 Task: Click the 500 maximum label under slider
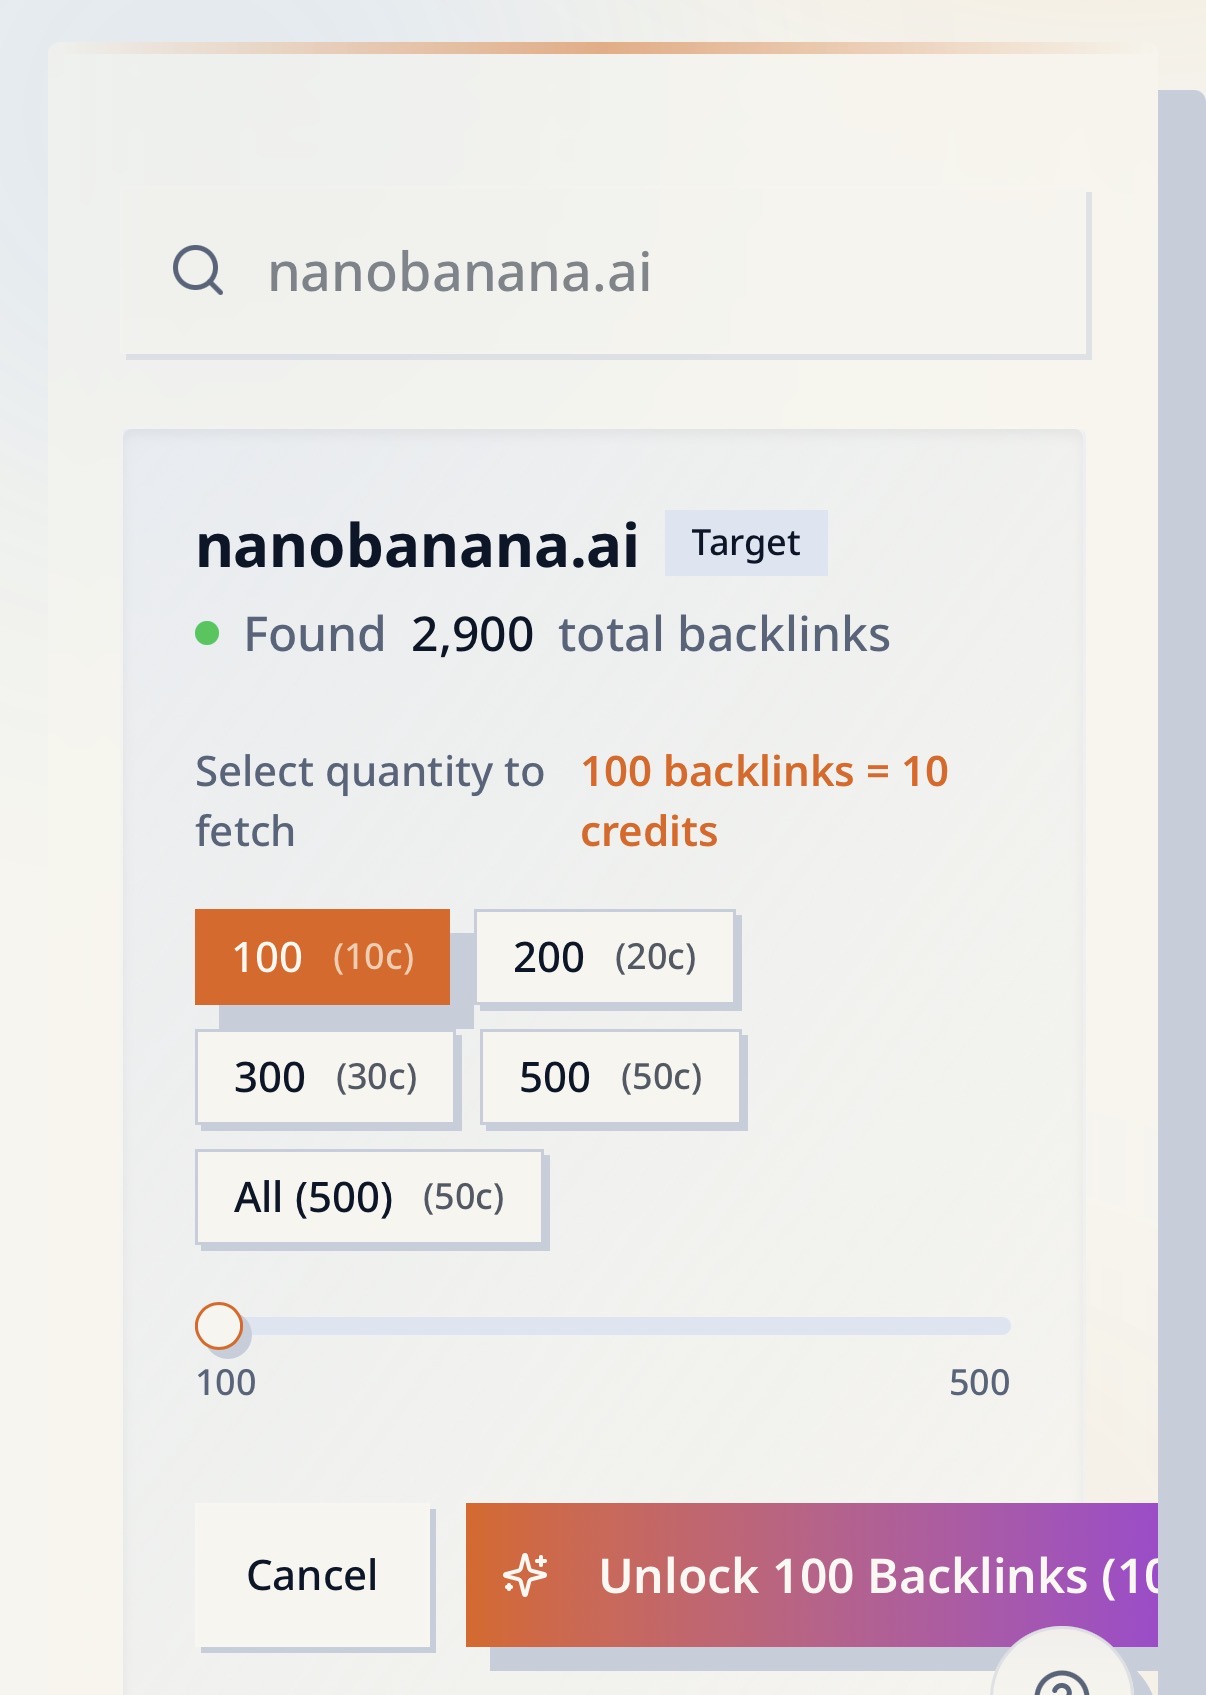[x=979, y=1383]
